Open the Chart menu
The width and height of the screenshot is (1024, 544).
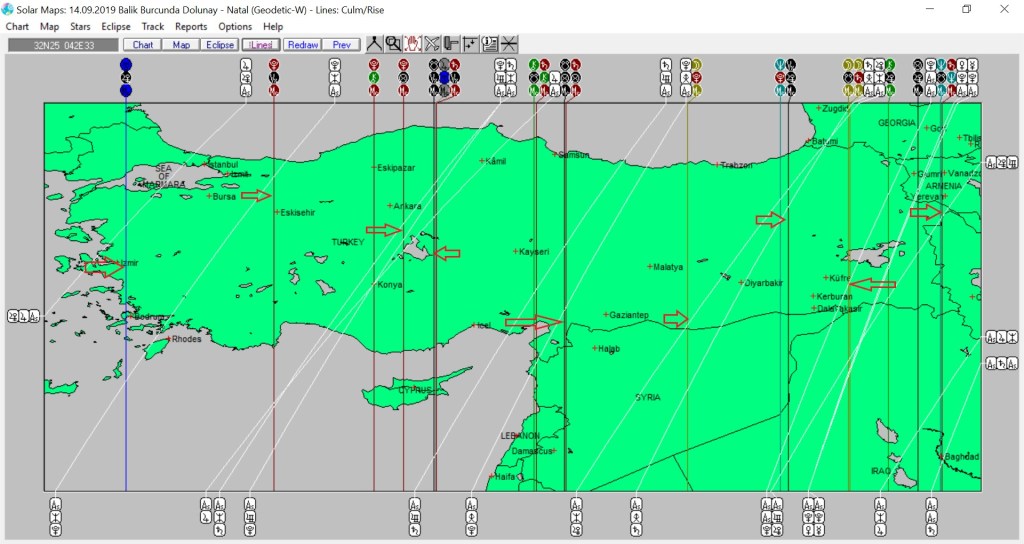(x=17, y=26)
